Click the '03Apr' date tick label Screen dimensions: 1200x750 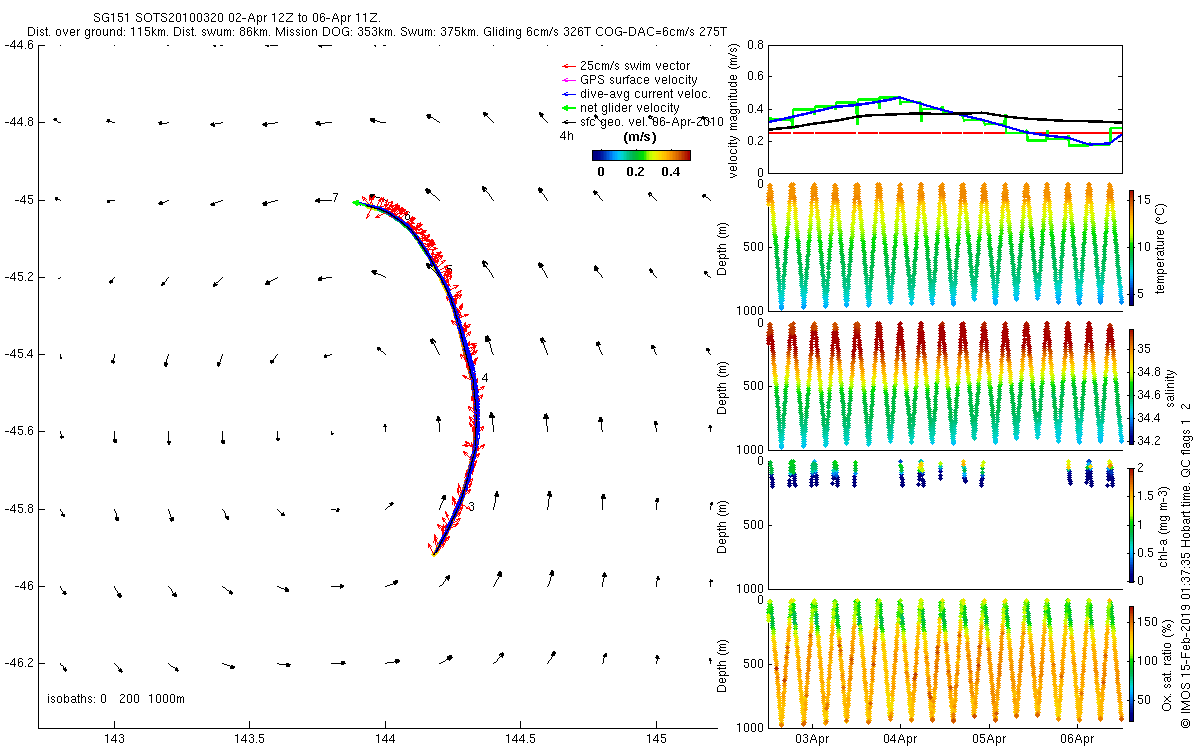[x=812, y=739]
